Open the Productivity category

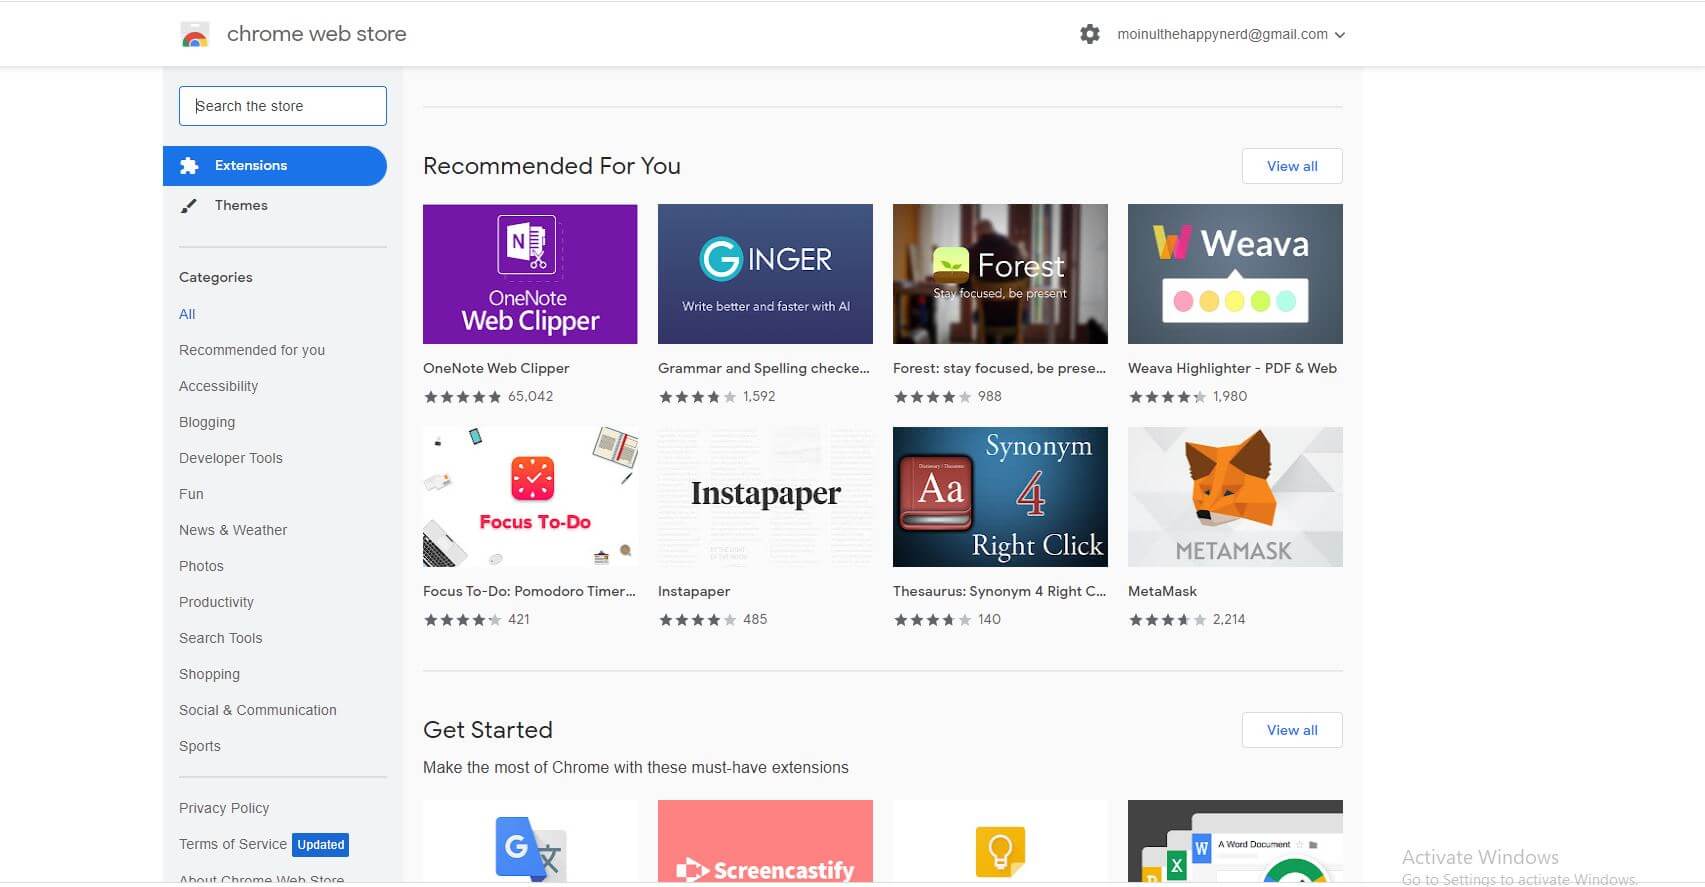pyautogui.click(x=216, y=602)
